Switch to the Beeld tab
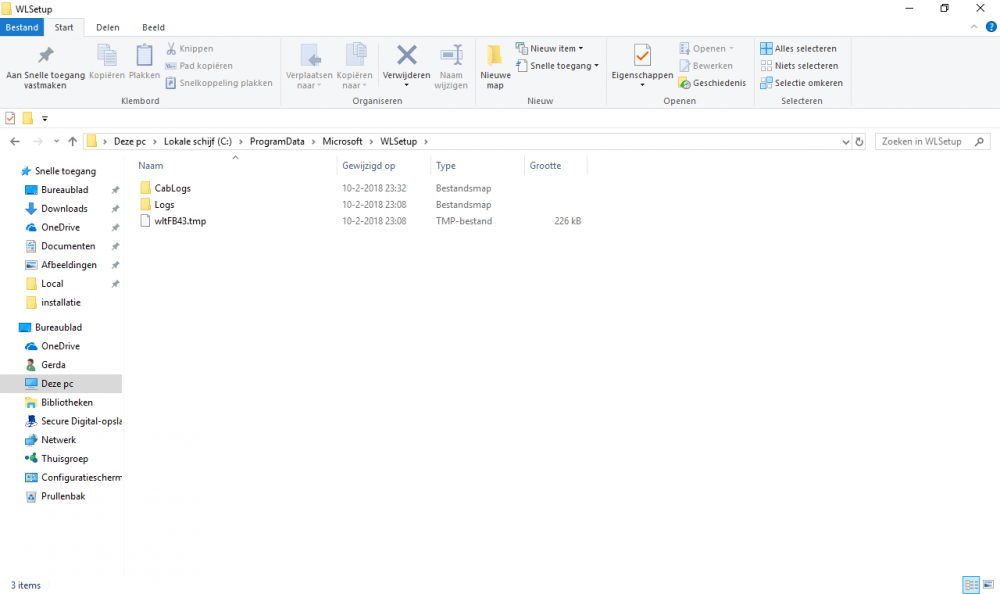 (153, 27)
